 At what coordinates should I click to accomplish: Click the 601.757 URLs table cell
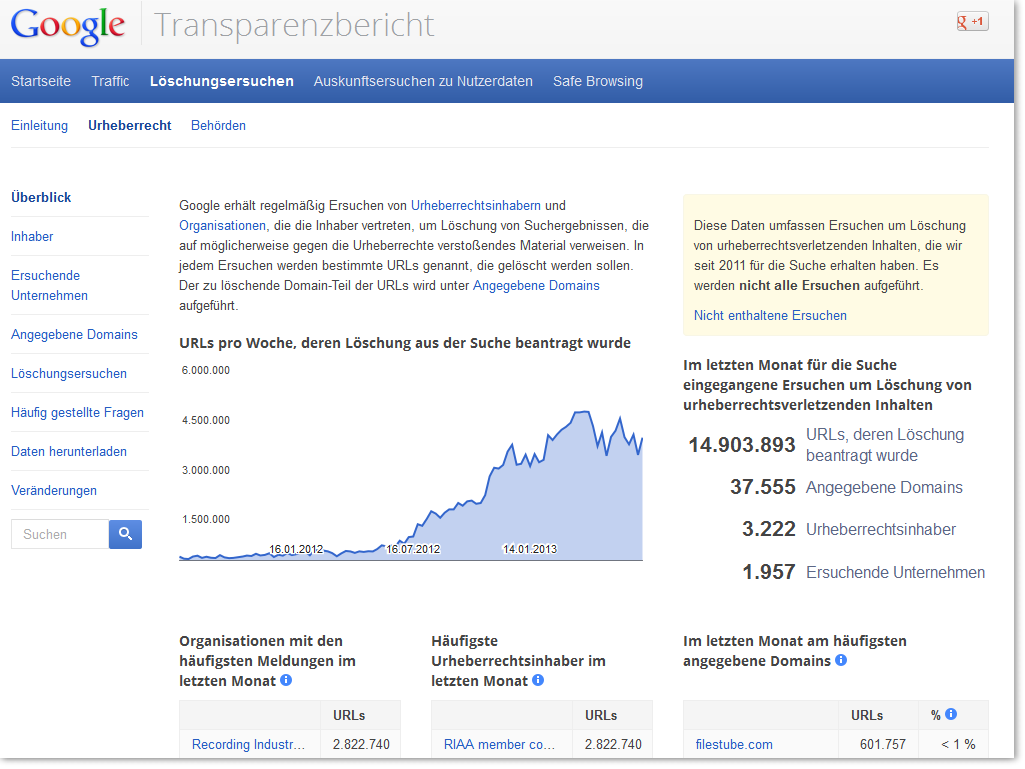(882, 745)
